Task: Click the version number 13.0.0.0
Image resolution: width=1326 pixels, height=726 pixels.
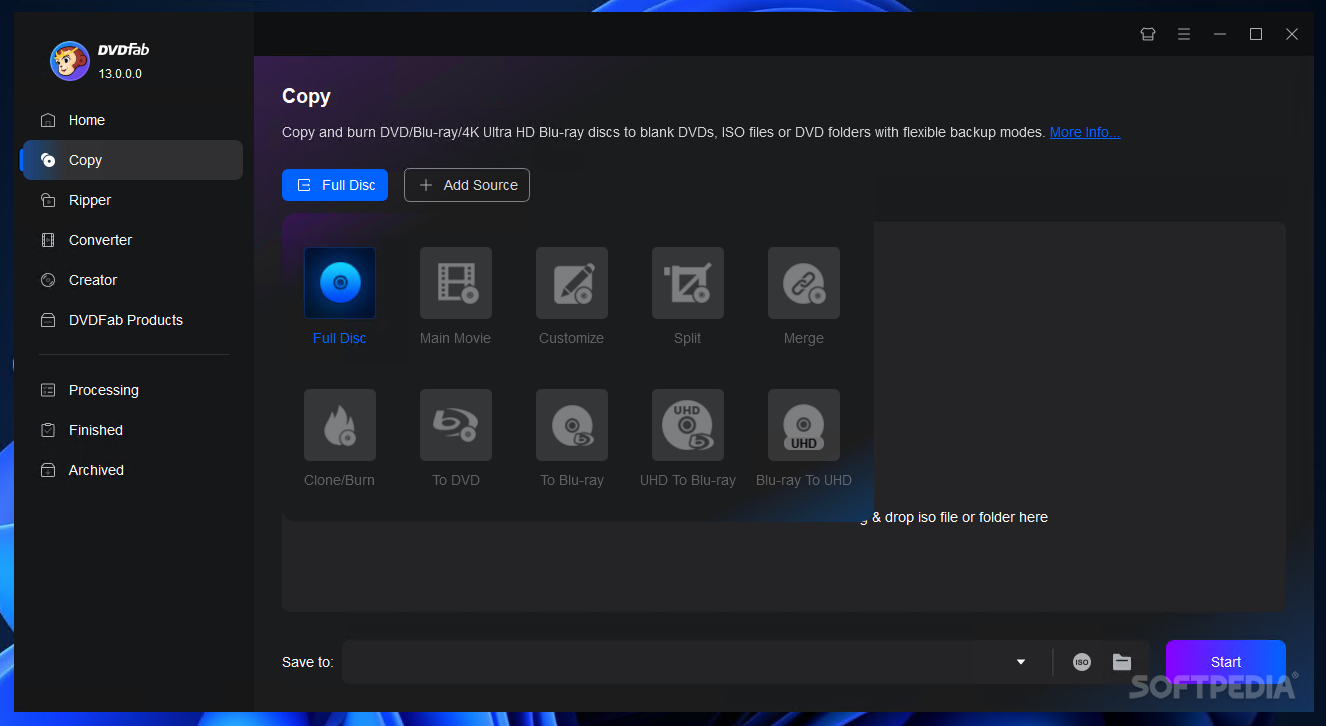Action: [x=120, y=73]
